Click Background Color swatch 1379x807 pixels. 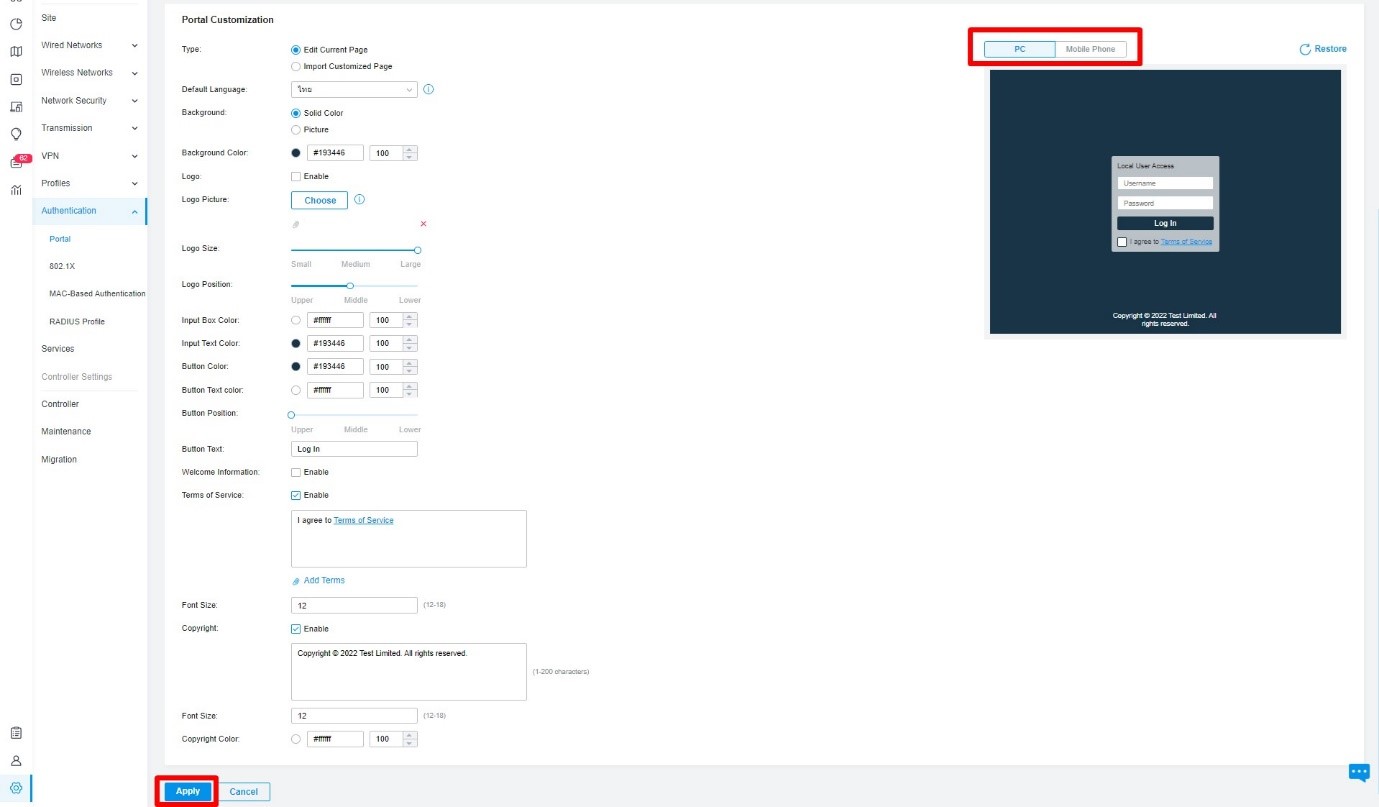coord(296,153)
